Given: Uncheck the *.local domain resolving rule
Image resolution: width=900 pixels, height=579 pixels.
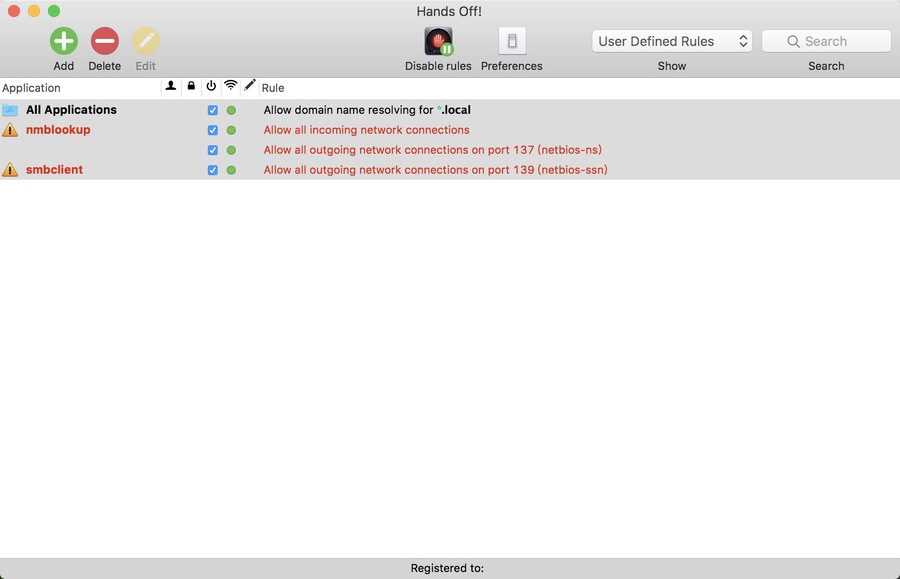Looking at the screenshot, I should pos(212,110).
